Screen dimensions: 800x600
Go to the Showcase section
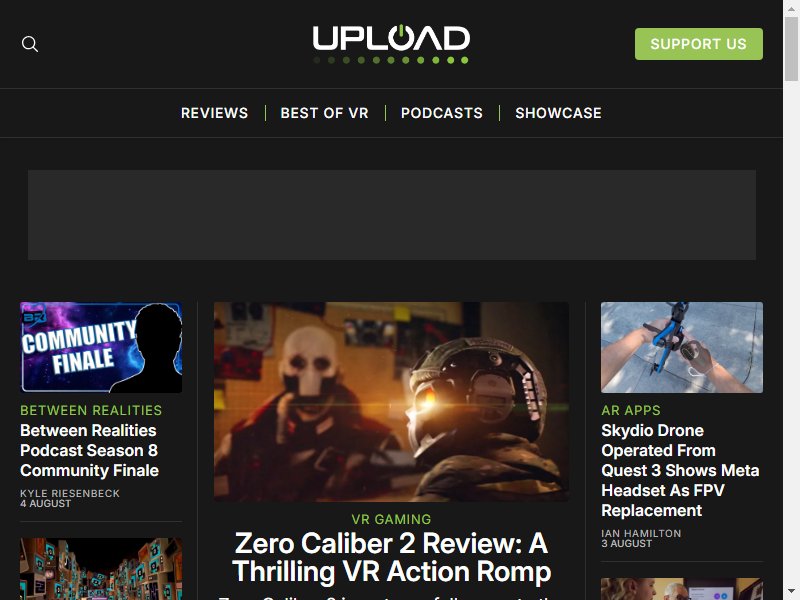558,113
